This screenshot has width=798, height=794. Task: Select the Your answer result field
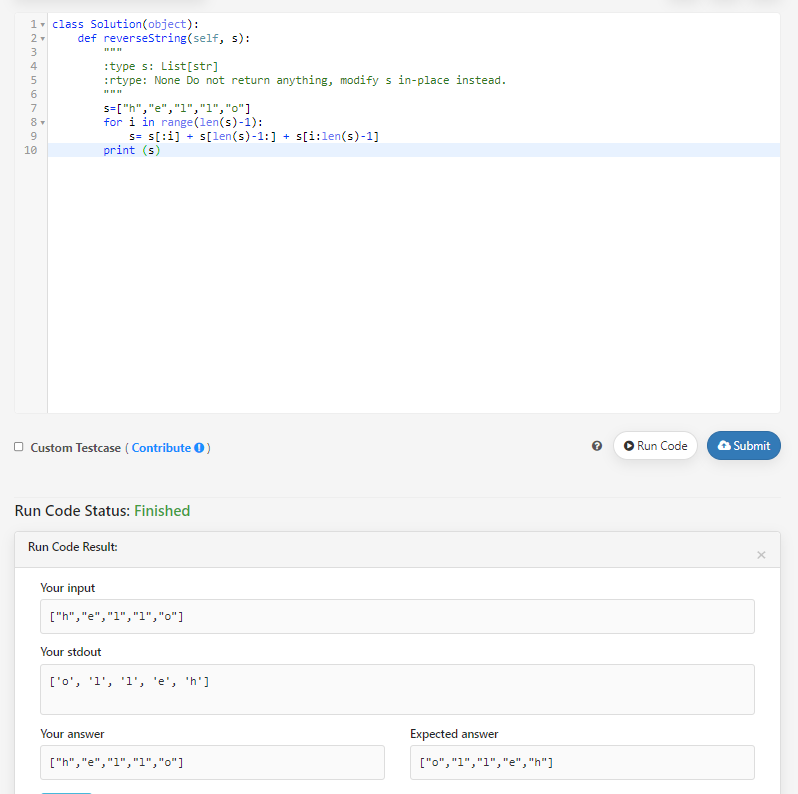coord(212,762)
